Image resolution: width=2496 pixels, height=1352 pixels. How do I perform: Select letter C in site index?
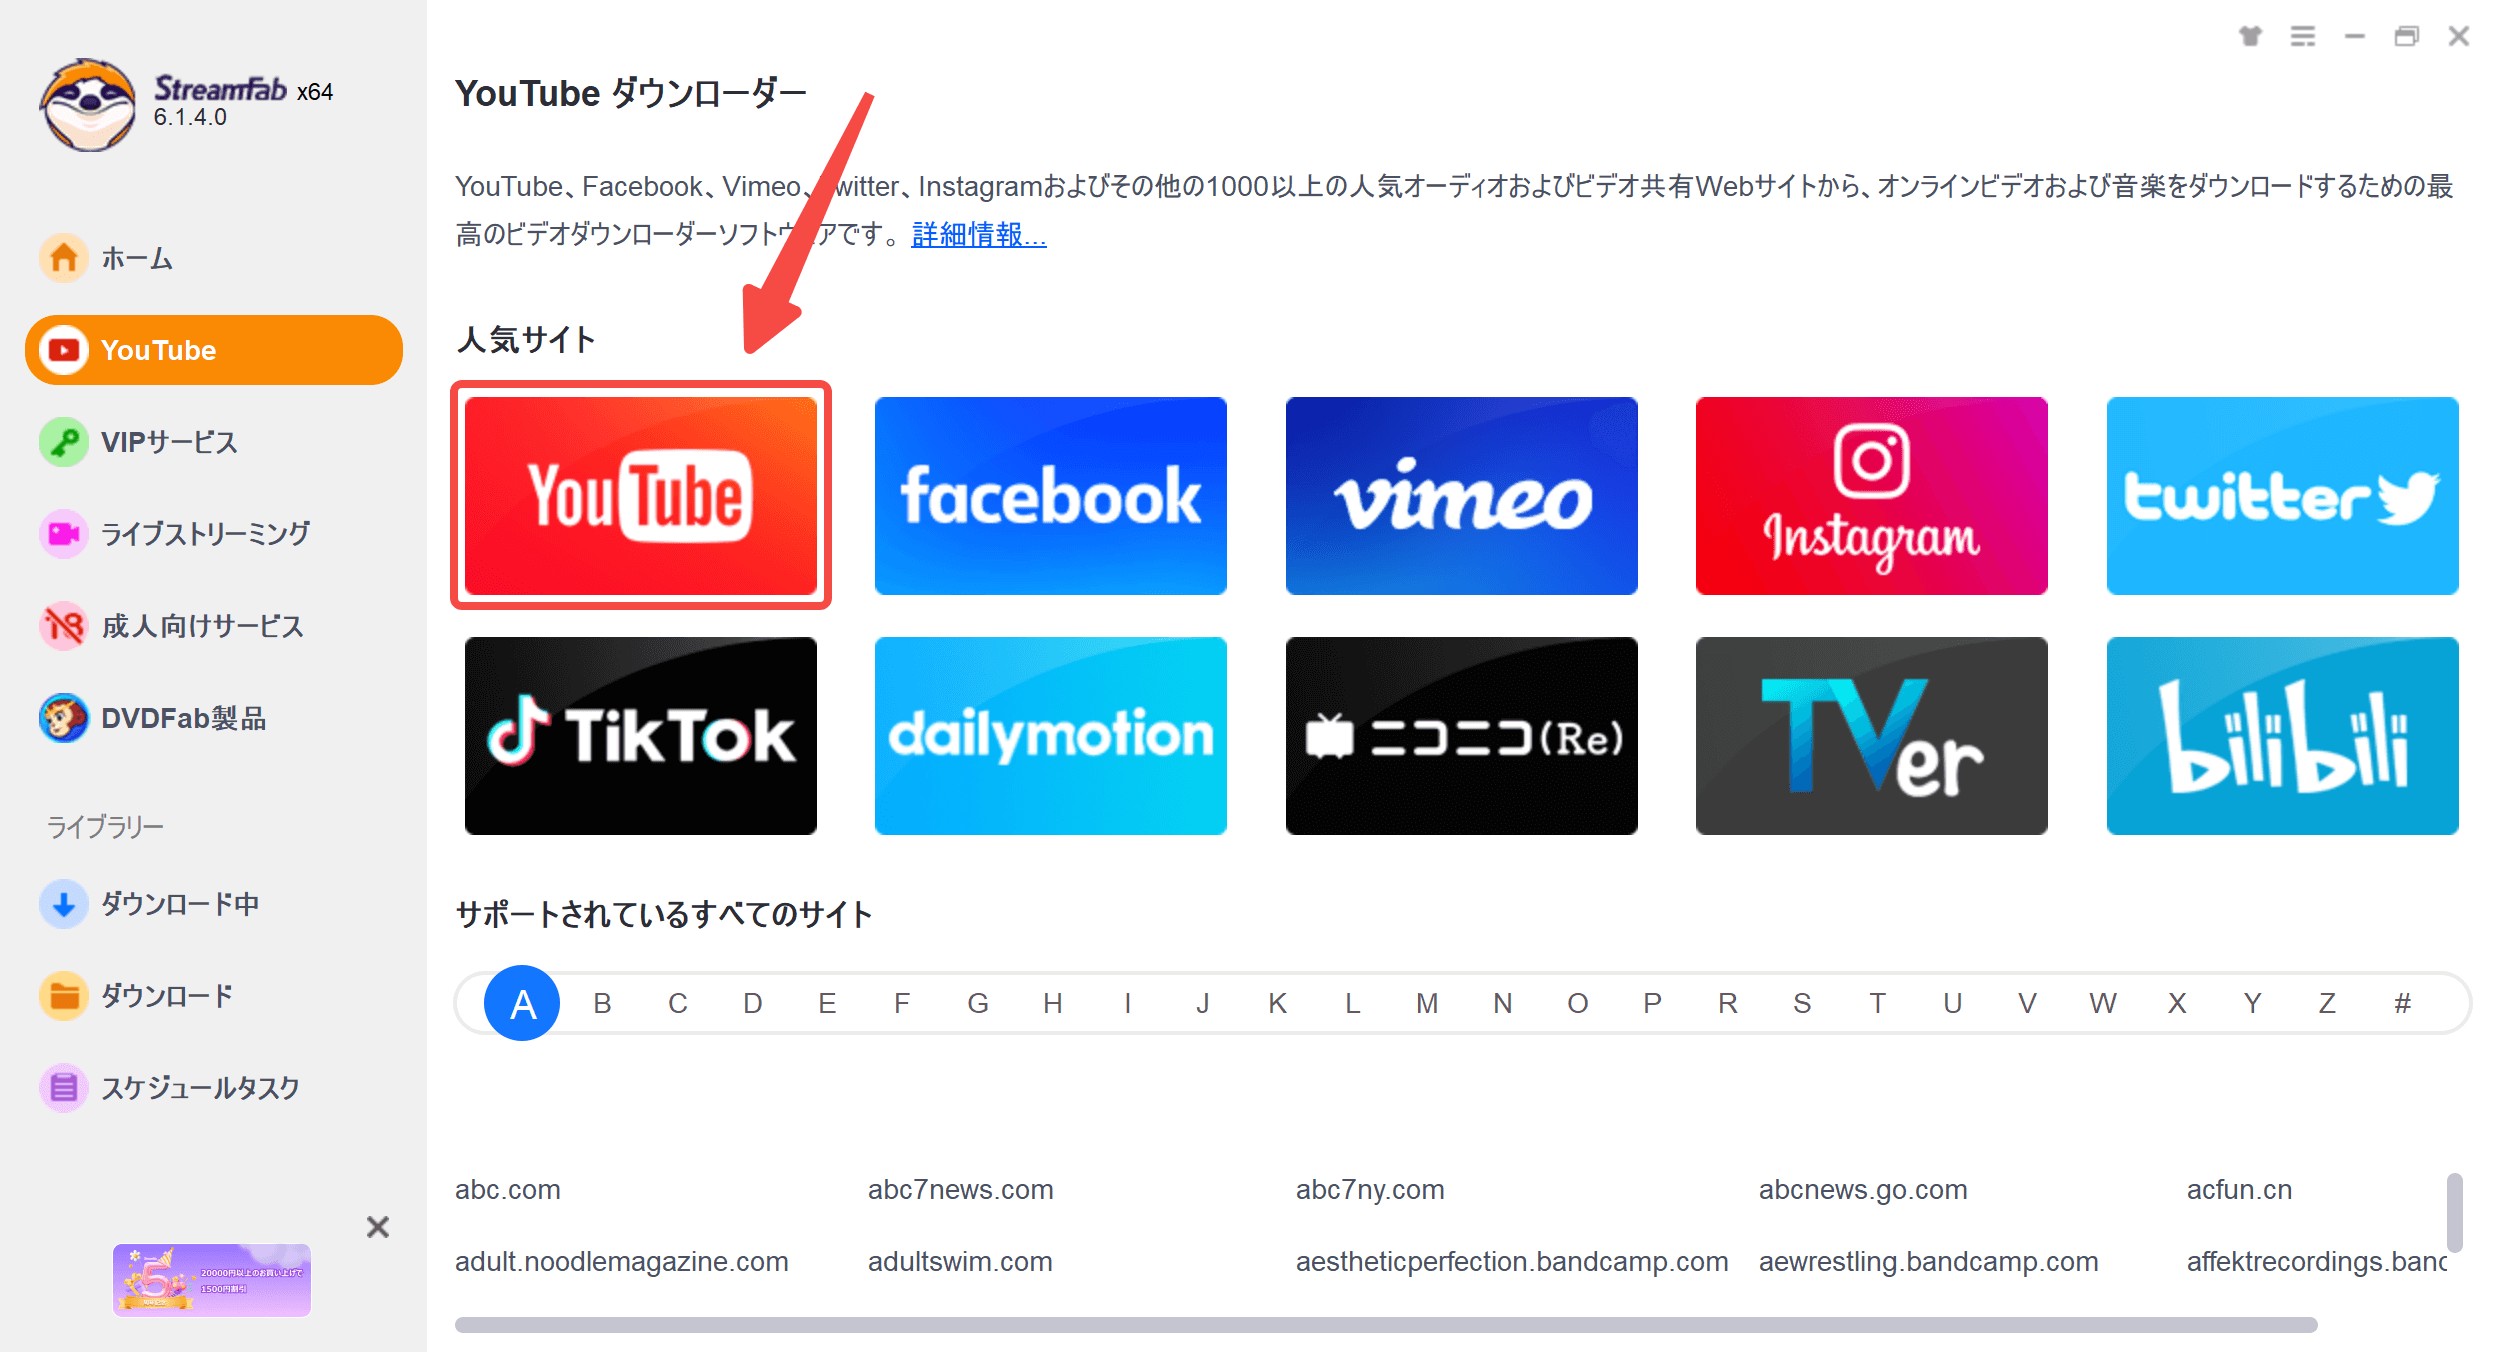[677, 1003]
